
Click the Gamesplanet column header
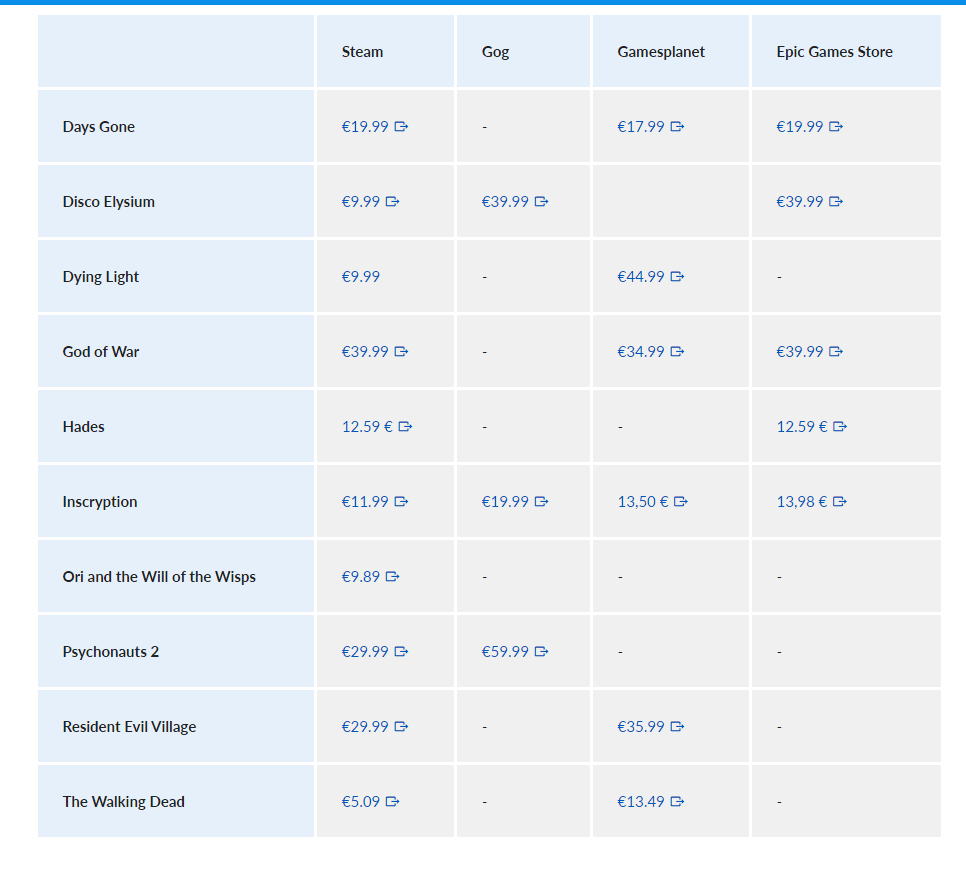(661, 52)
